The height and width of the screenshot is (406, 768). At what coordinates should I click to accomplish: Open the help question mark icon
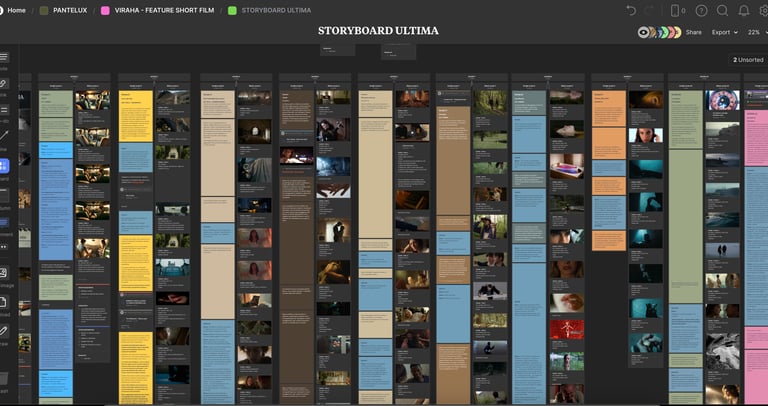pos(701,10)
